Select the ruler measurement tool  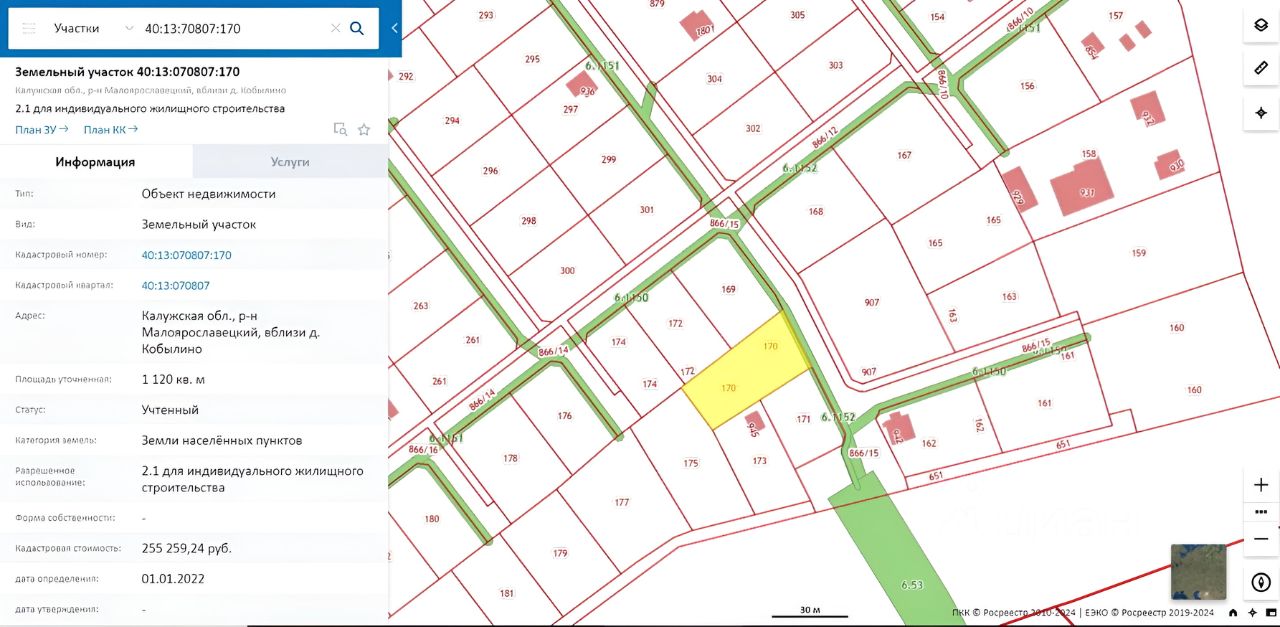click(1261, 68)
